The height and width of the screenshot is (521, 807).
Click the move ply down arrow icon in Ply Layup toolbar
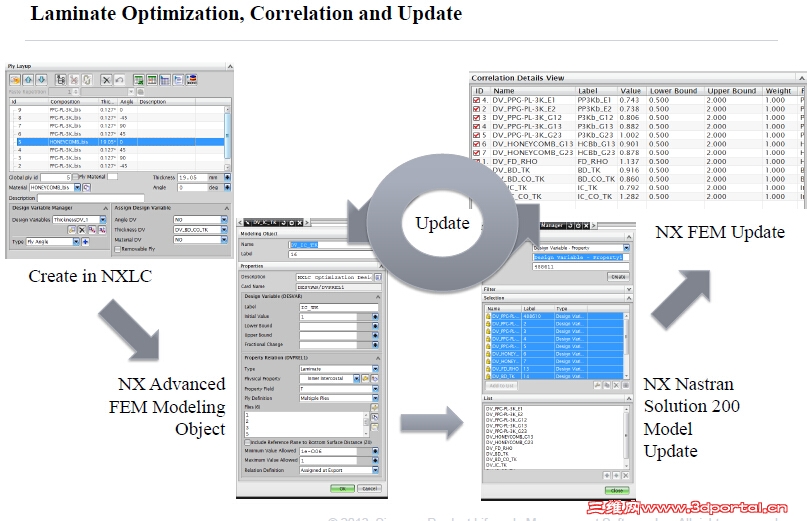tap(42, 80)
